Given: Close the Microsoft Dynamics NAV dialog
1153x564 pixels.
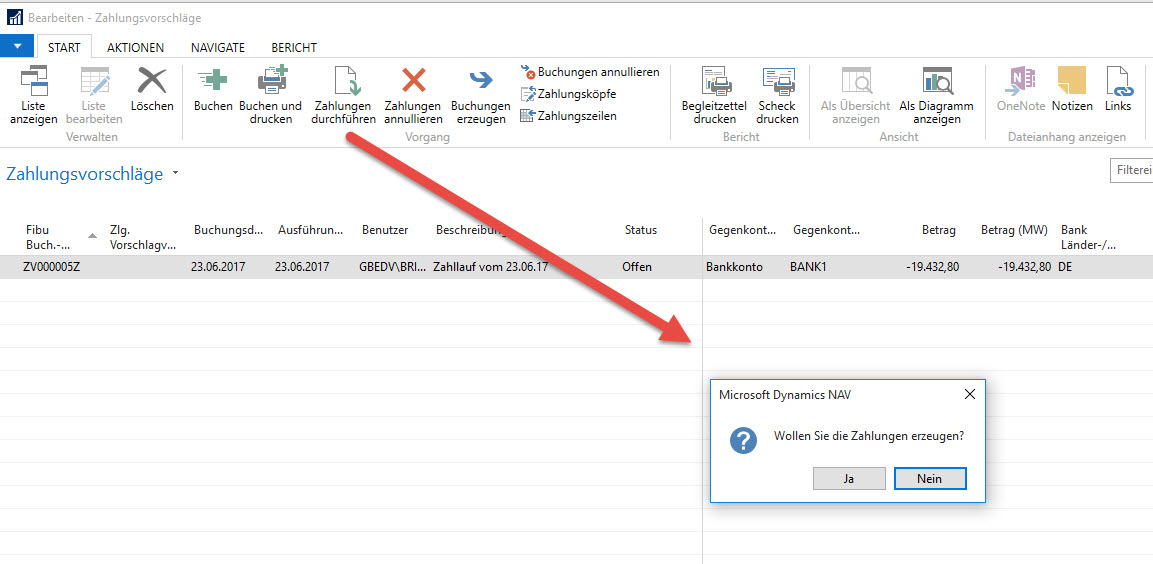Looking at the screenshot, I should pyautogui.click(x=969, y=394).
